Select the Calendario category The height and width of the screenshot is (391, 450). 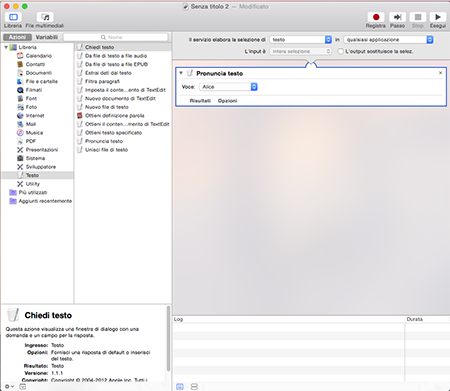click(39, 56)
